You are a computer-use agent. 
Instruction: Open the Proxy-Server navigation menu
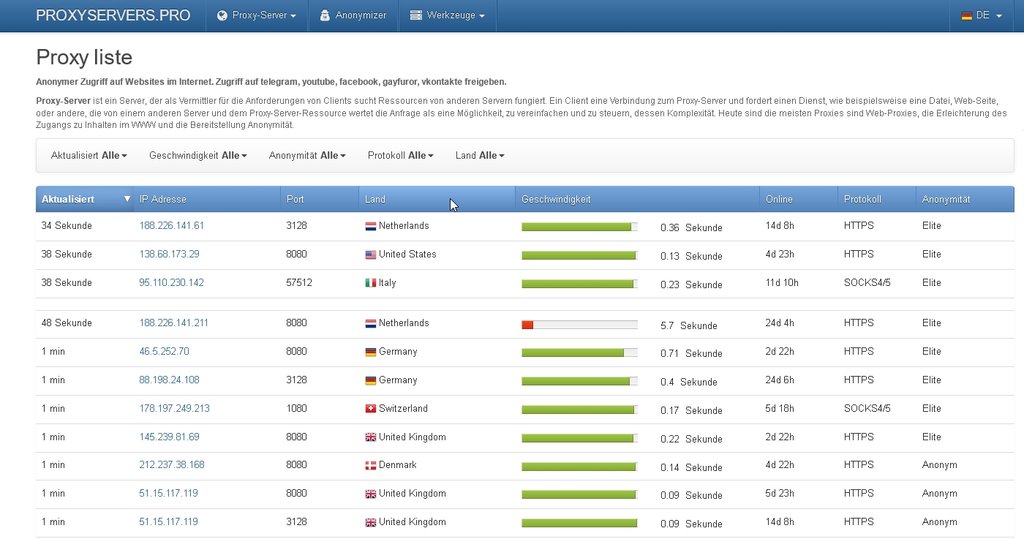(x=264, y=16)
